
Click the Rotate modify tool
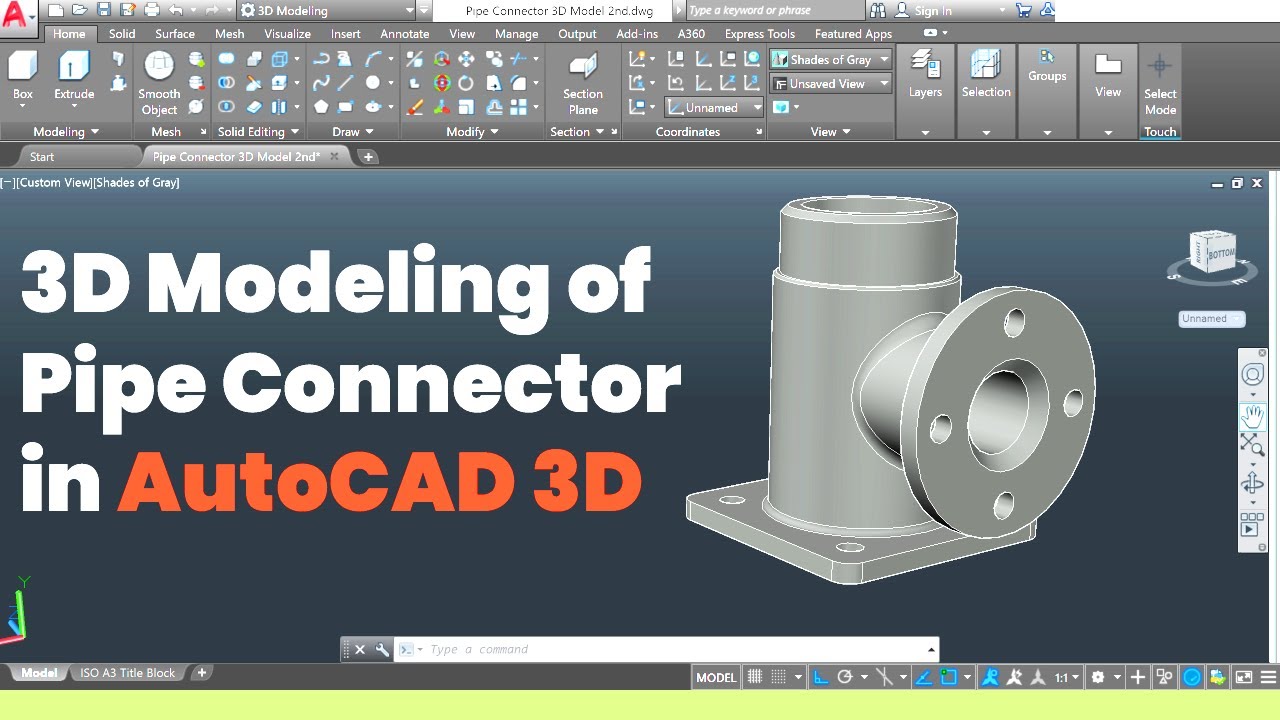pos(466,83)
